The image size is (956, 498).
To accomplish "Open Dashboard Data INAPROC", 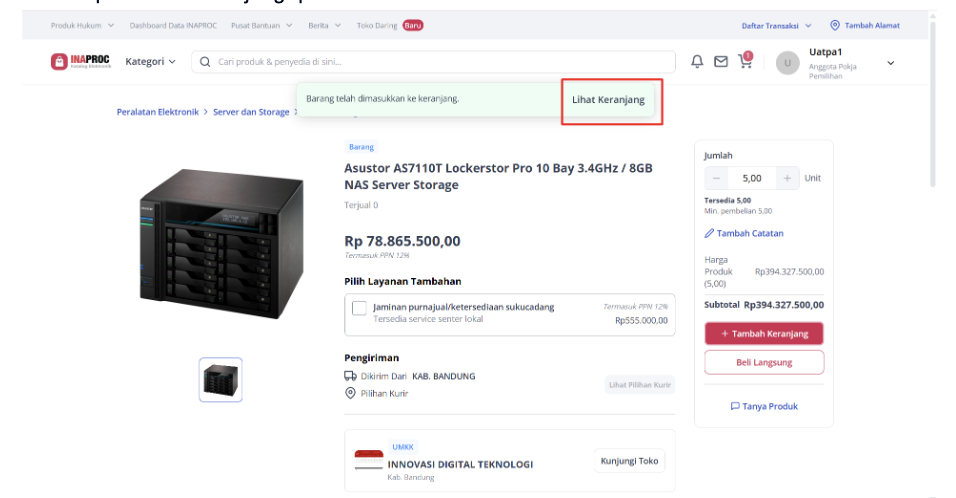I will (x=173, y=26).
